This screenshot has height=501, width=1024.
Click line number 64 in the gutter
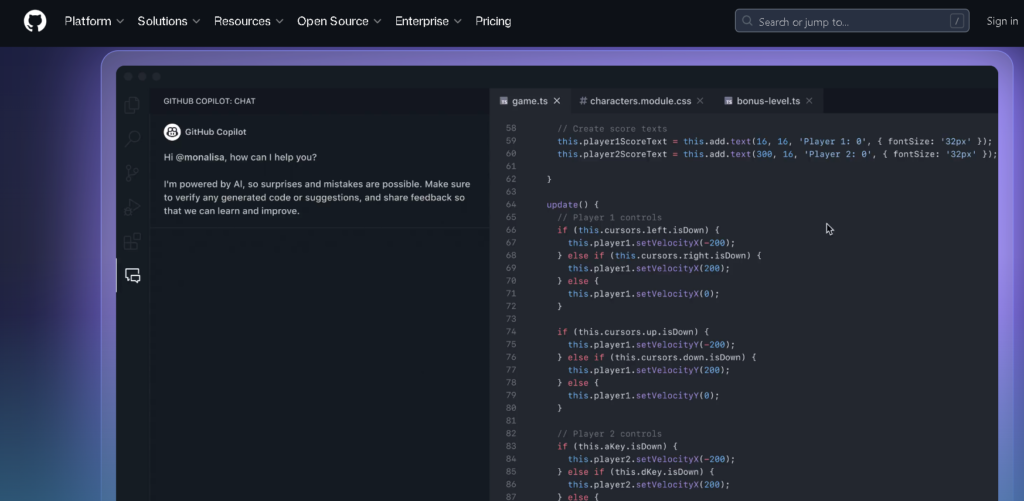(511, 204)
